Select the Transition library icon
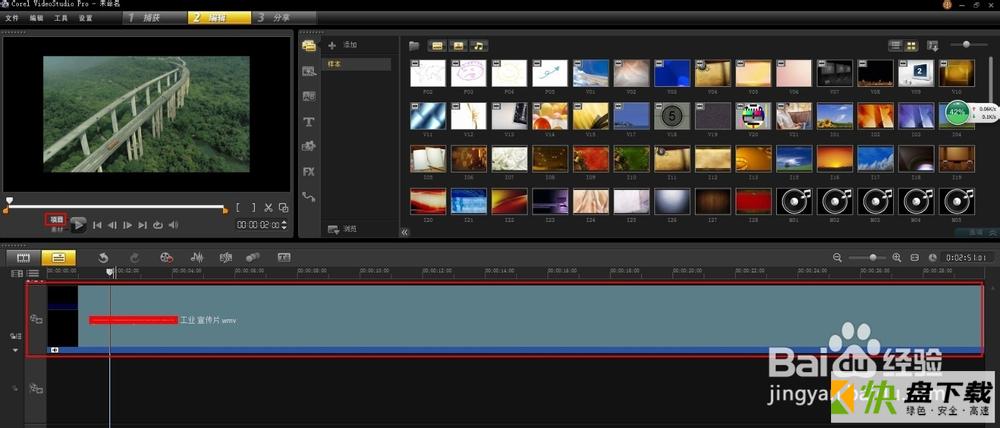 tap(309, 96)
